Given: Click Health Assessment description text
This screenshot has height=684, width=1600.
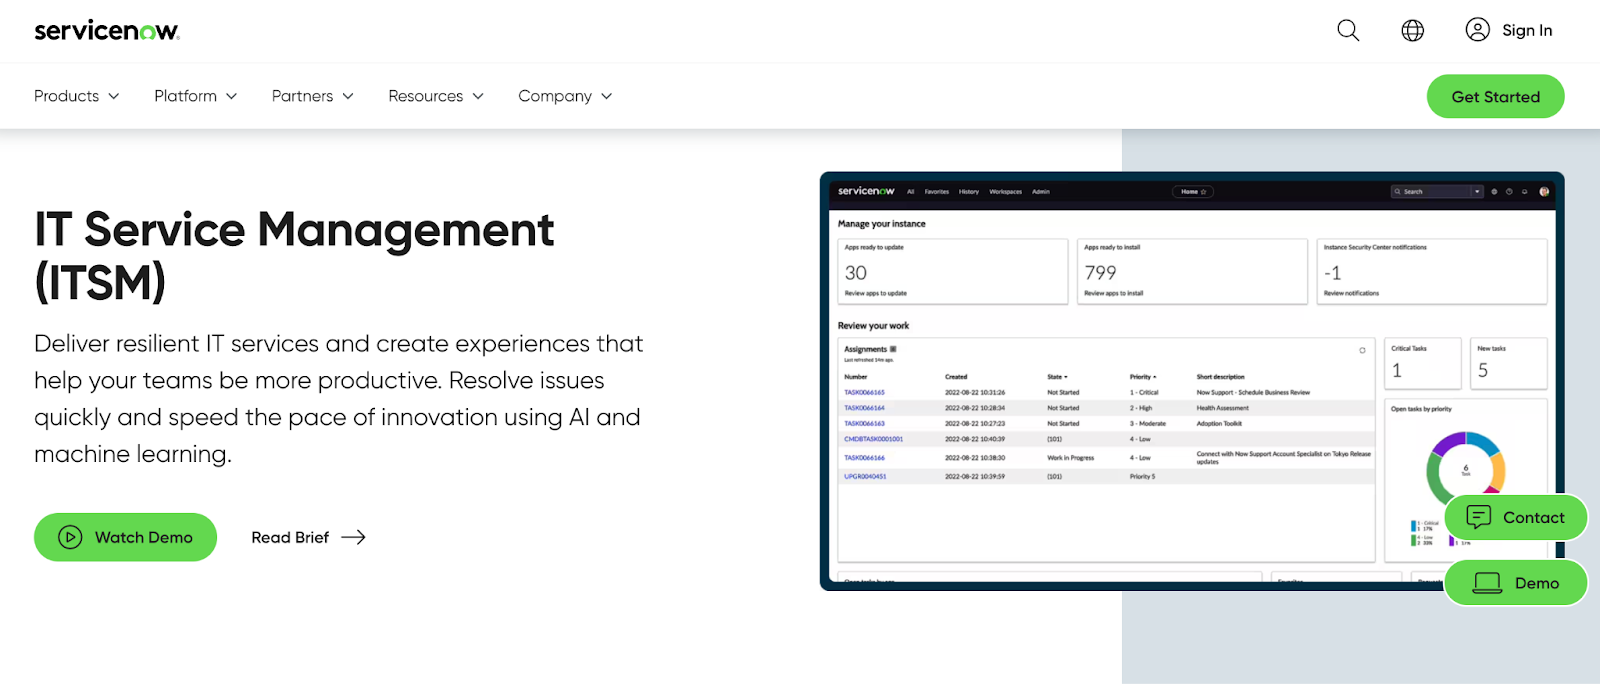Looking at the screenshot, I should click(1223, 408).
